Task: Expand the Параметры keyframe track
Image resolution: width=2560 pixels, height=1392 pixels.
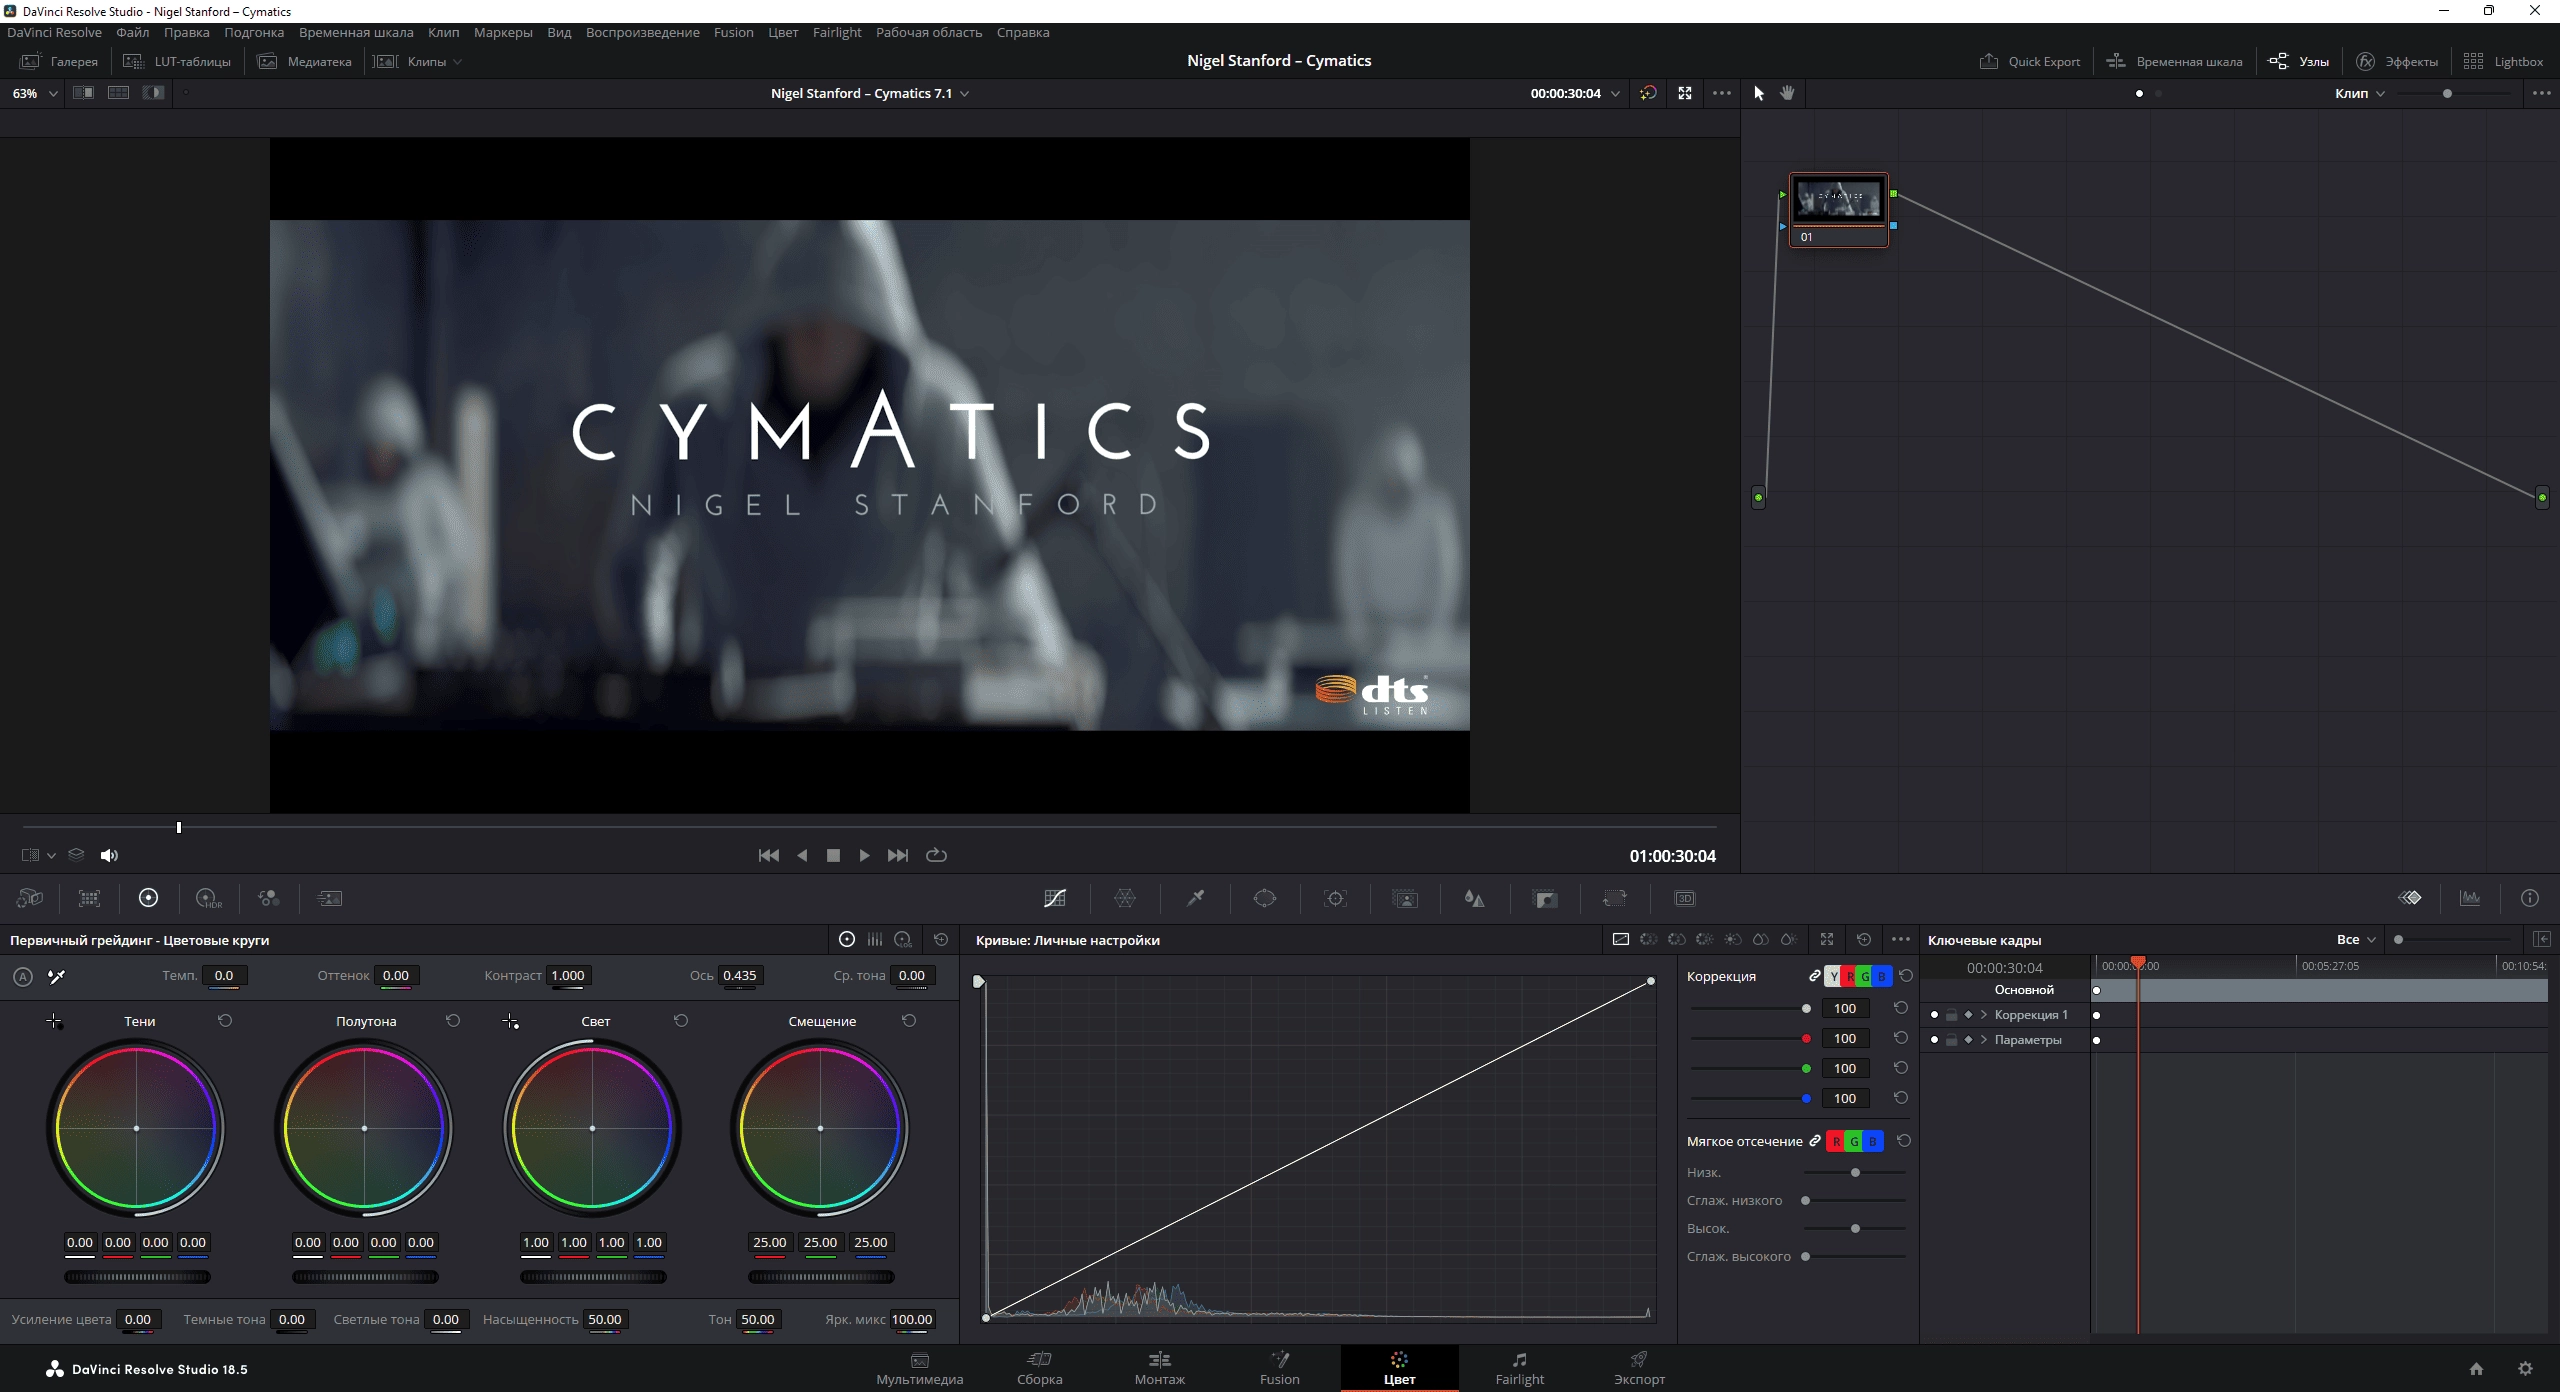Action: 1984,1039
